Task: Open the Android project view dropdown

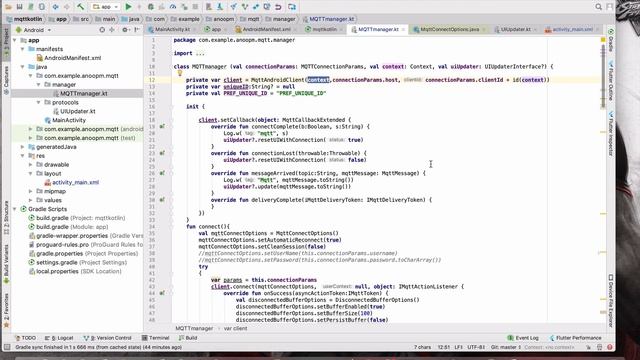Action: [33, 30]
